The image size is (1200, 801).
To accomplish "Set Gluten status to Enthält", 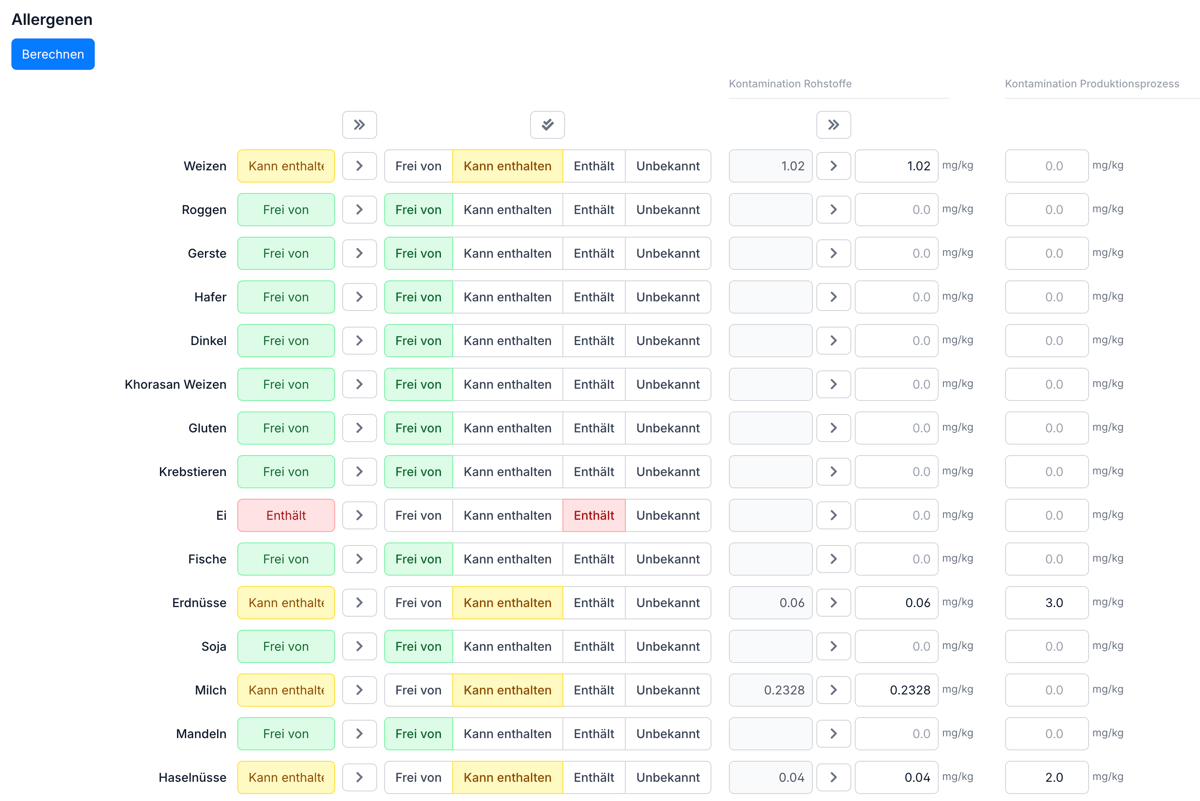I will [x=593, y=428].
